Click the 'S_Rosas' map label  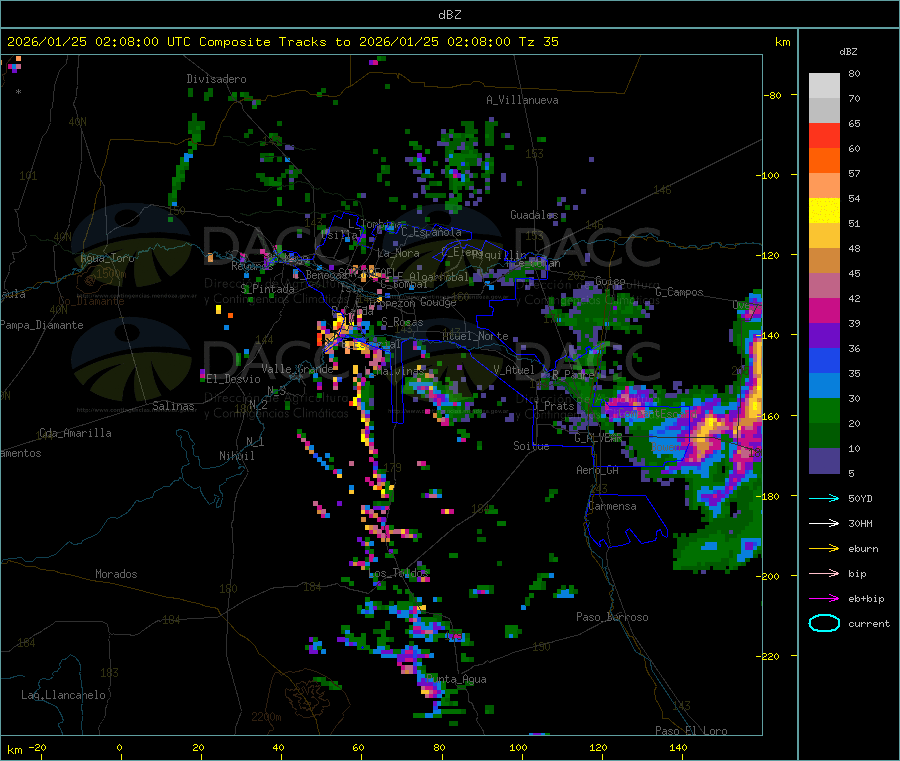[x=402, y=322]
